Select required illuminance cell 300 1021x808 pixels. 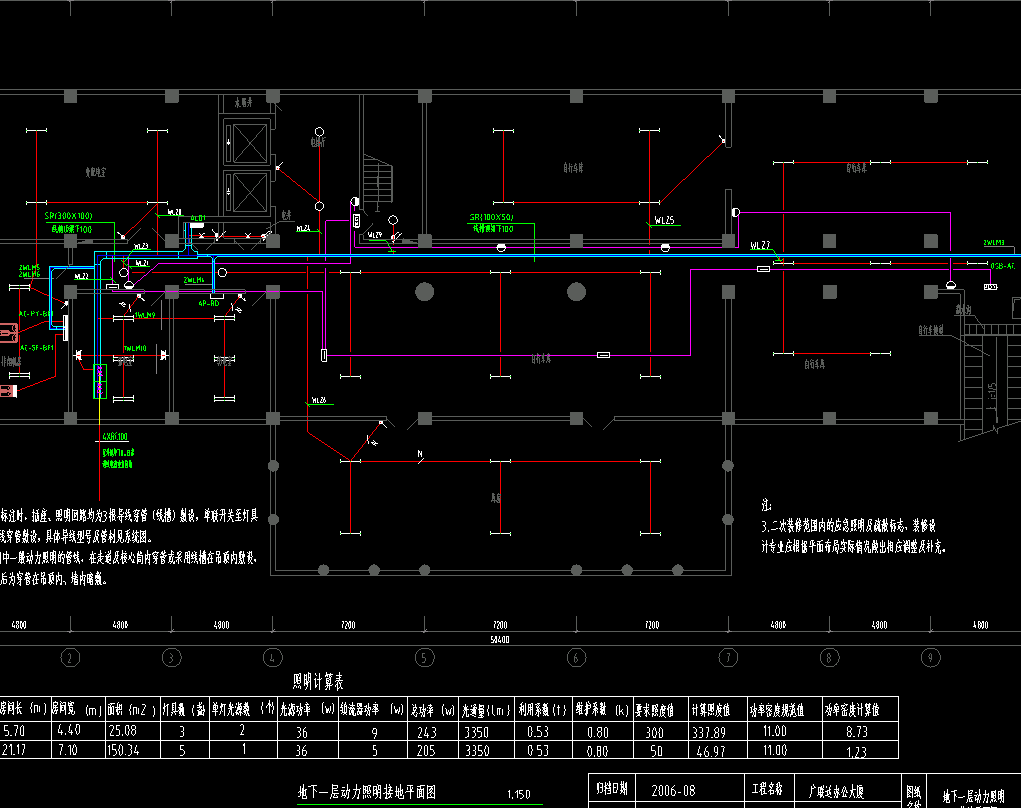654,732
